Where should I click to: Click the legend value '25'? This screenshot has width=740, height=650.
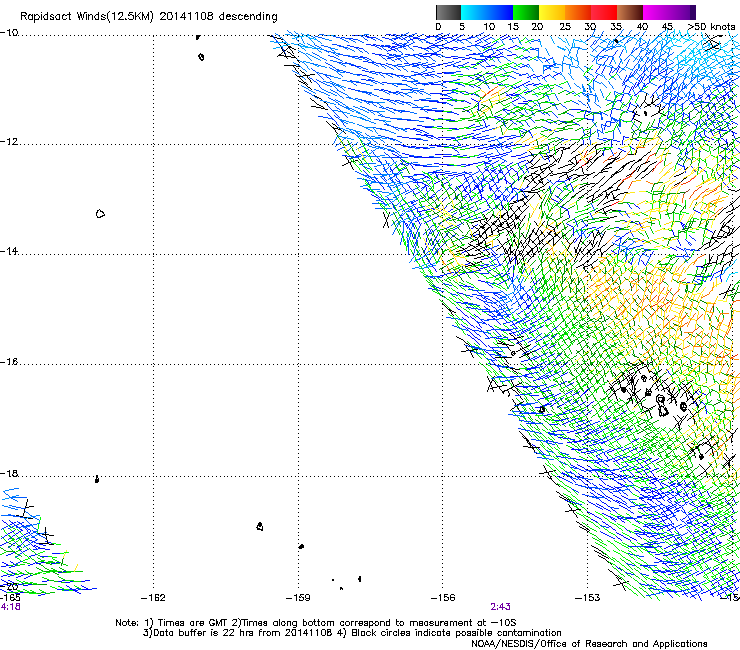[565, 27]
